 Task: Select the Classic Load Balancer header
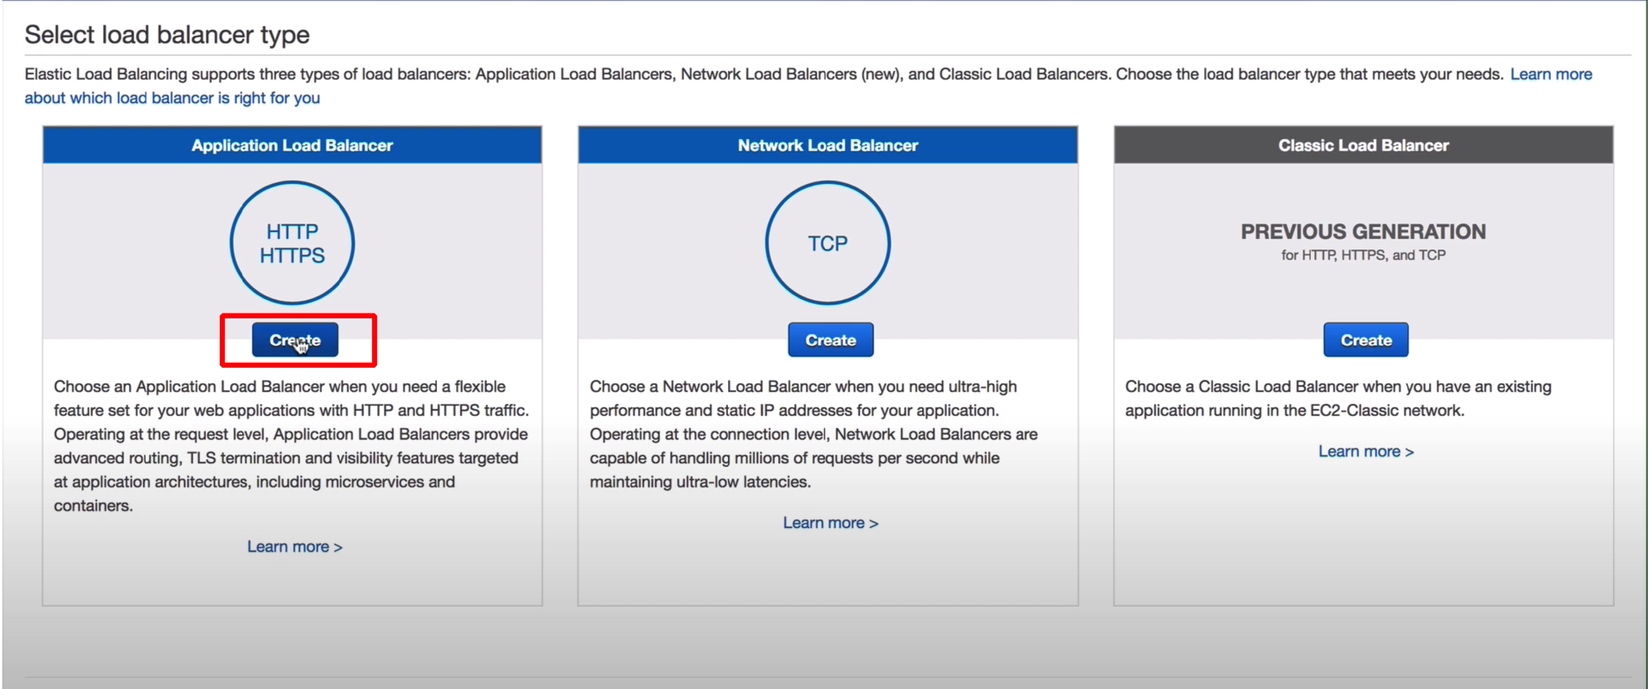1364,145
